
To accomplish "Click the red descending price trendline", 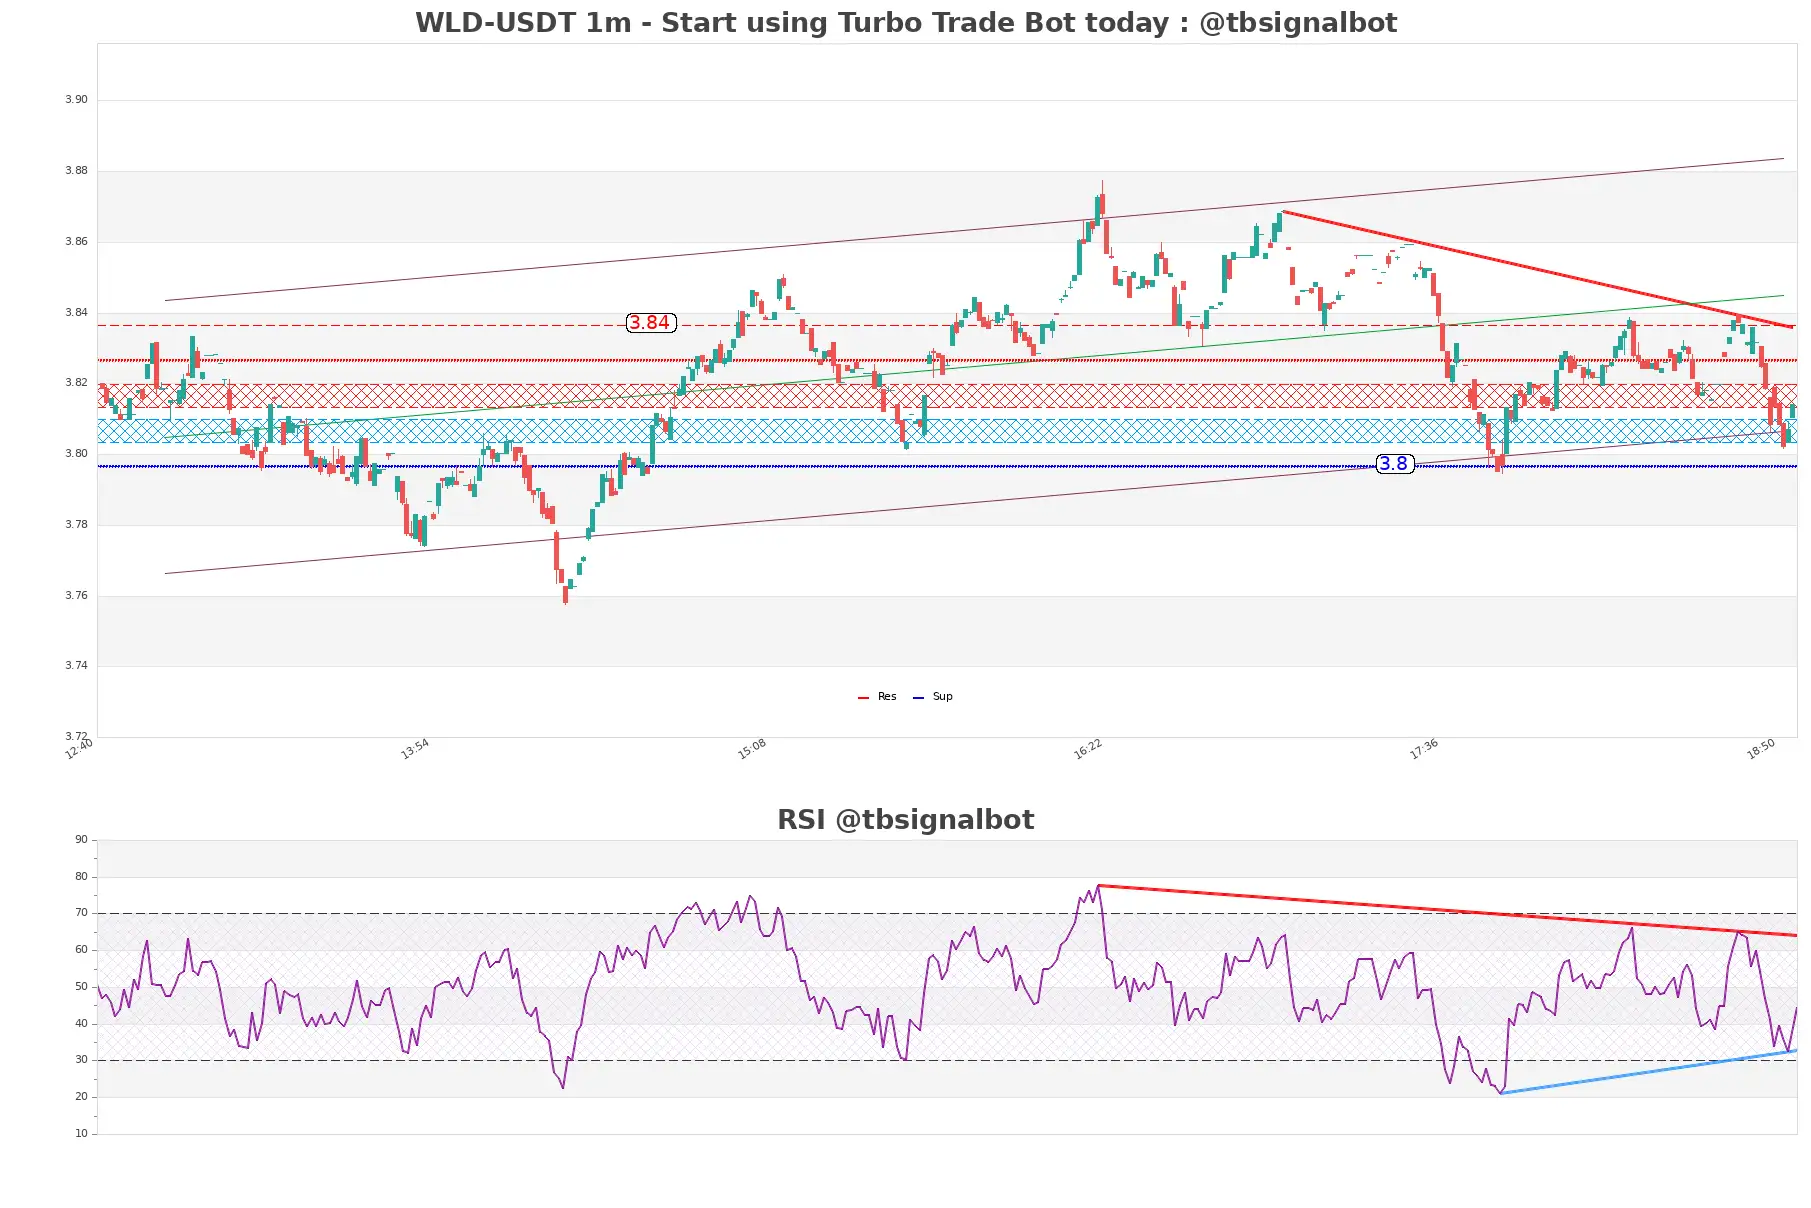I will (1537, 269).
